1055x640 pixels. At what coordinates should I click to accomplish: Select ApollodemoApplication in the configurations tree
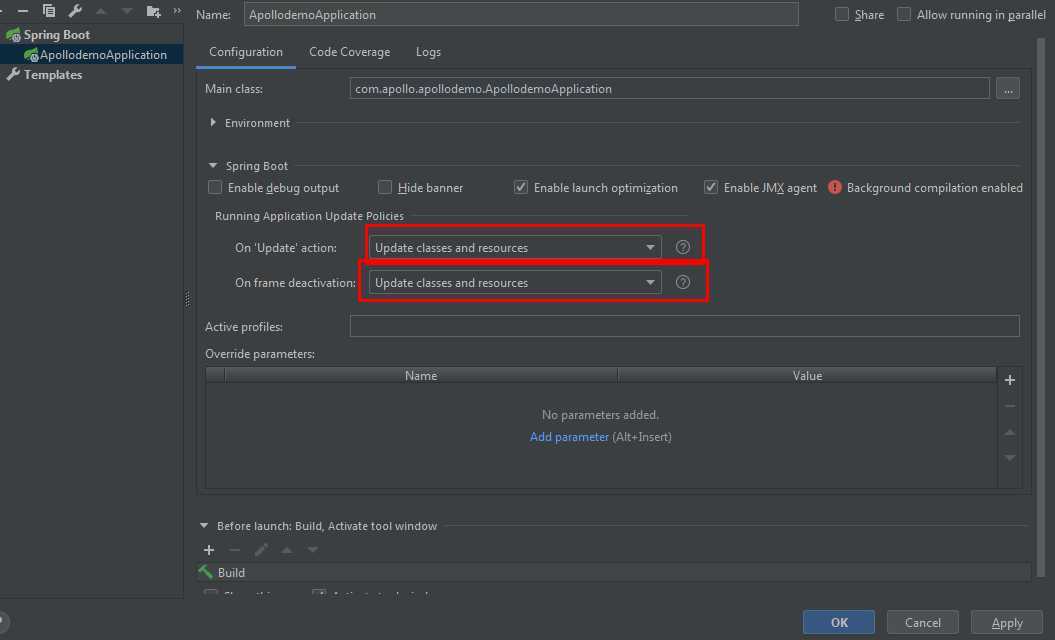(x=92, y=55)
